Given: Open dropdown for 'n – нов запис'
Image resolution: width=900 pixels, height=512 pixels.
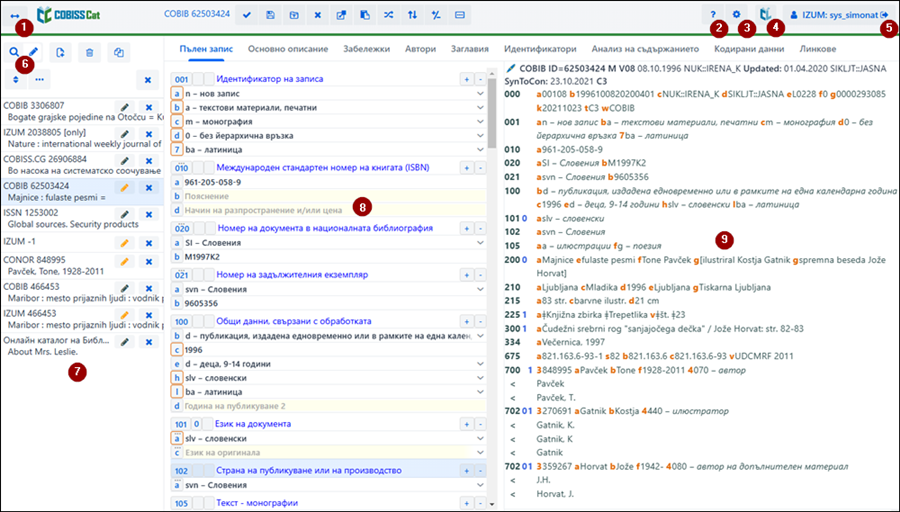Looking at the screenshot, I should (480, 94).
